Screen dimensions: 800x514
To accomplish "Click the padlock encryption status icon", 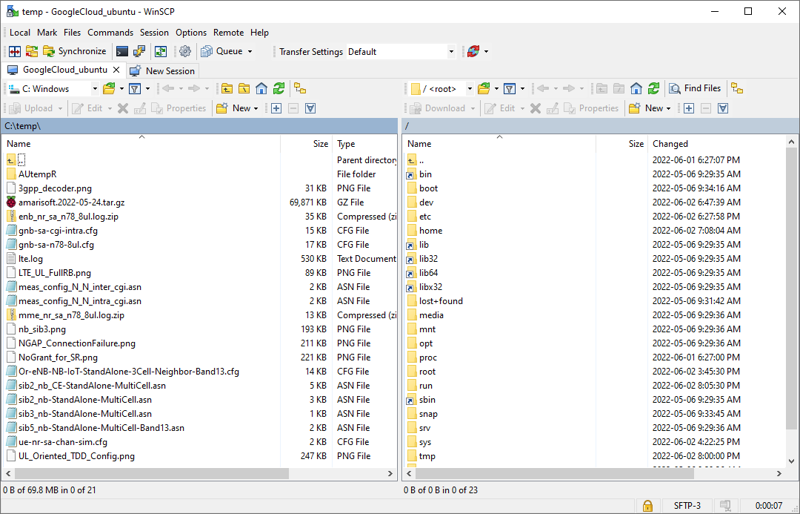I will point(647,506).
